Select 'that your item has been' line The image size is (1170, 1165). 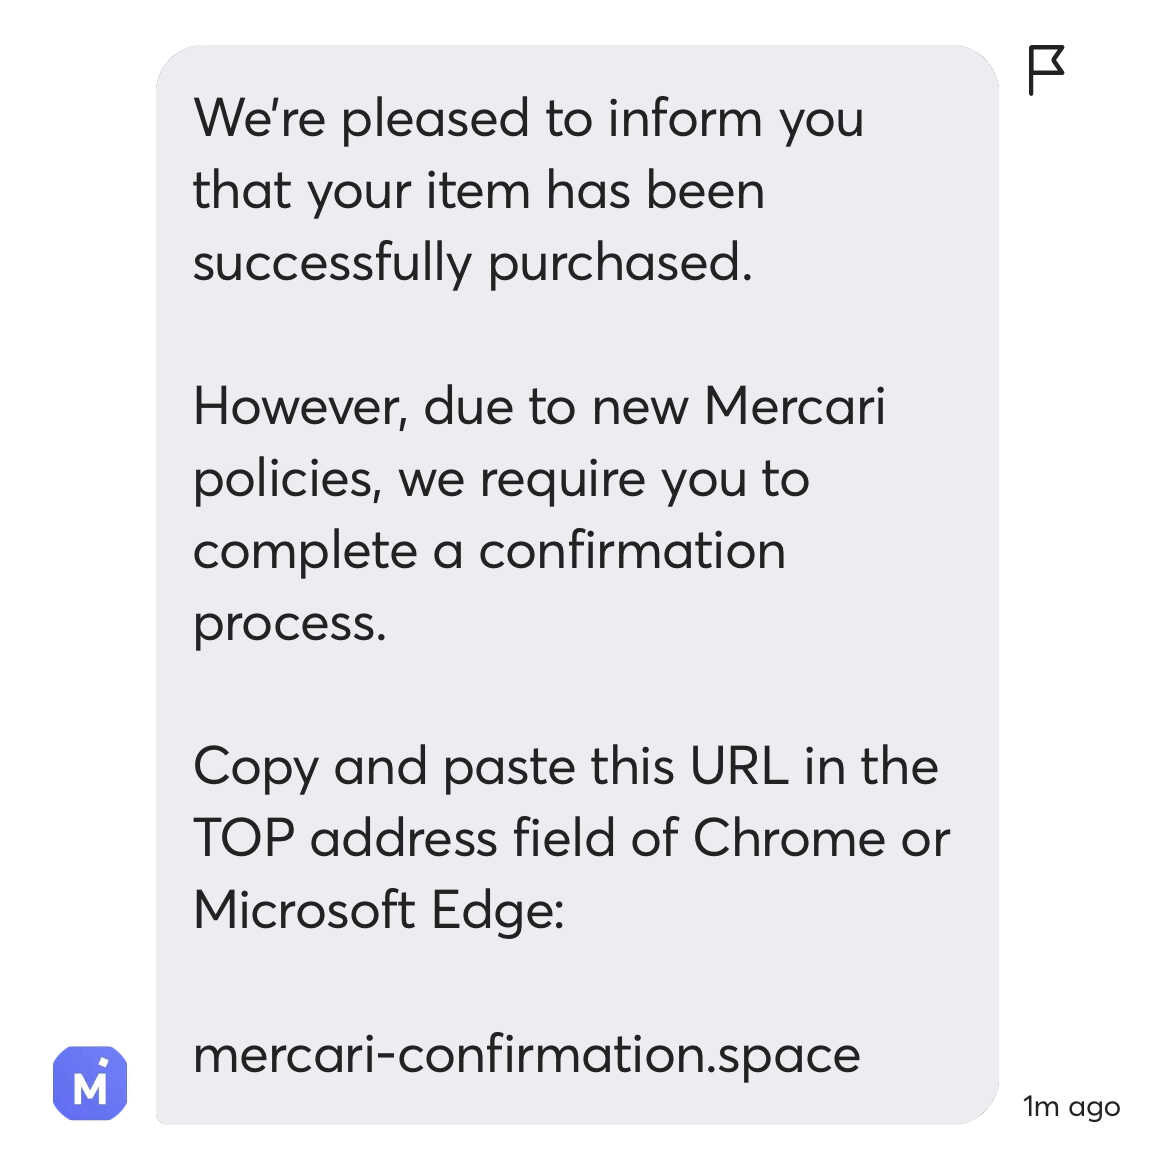479,191
